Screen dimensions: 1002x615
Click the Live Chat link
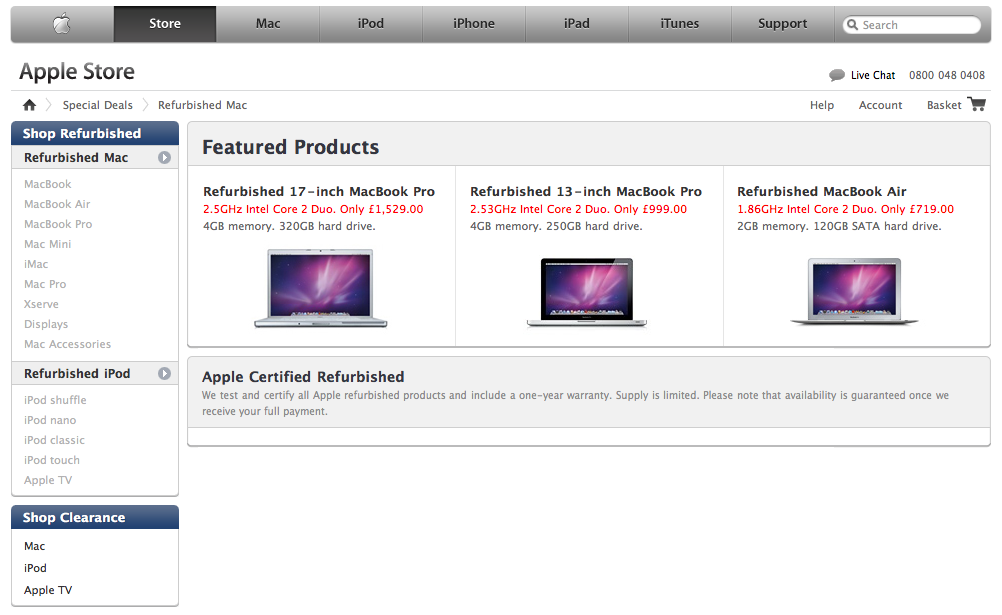point(872,75)
